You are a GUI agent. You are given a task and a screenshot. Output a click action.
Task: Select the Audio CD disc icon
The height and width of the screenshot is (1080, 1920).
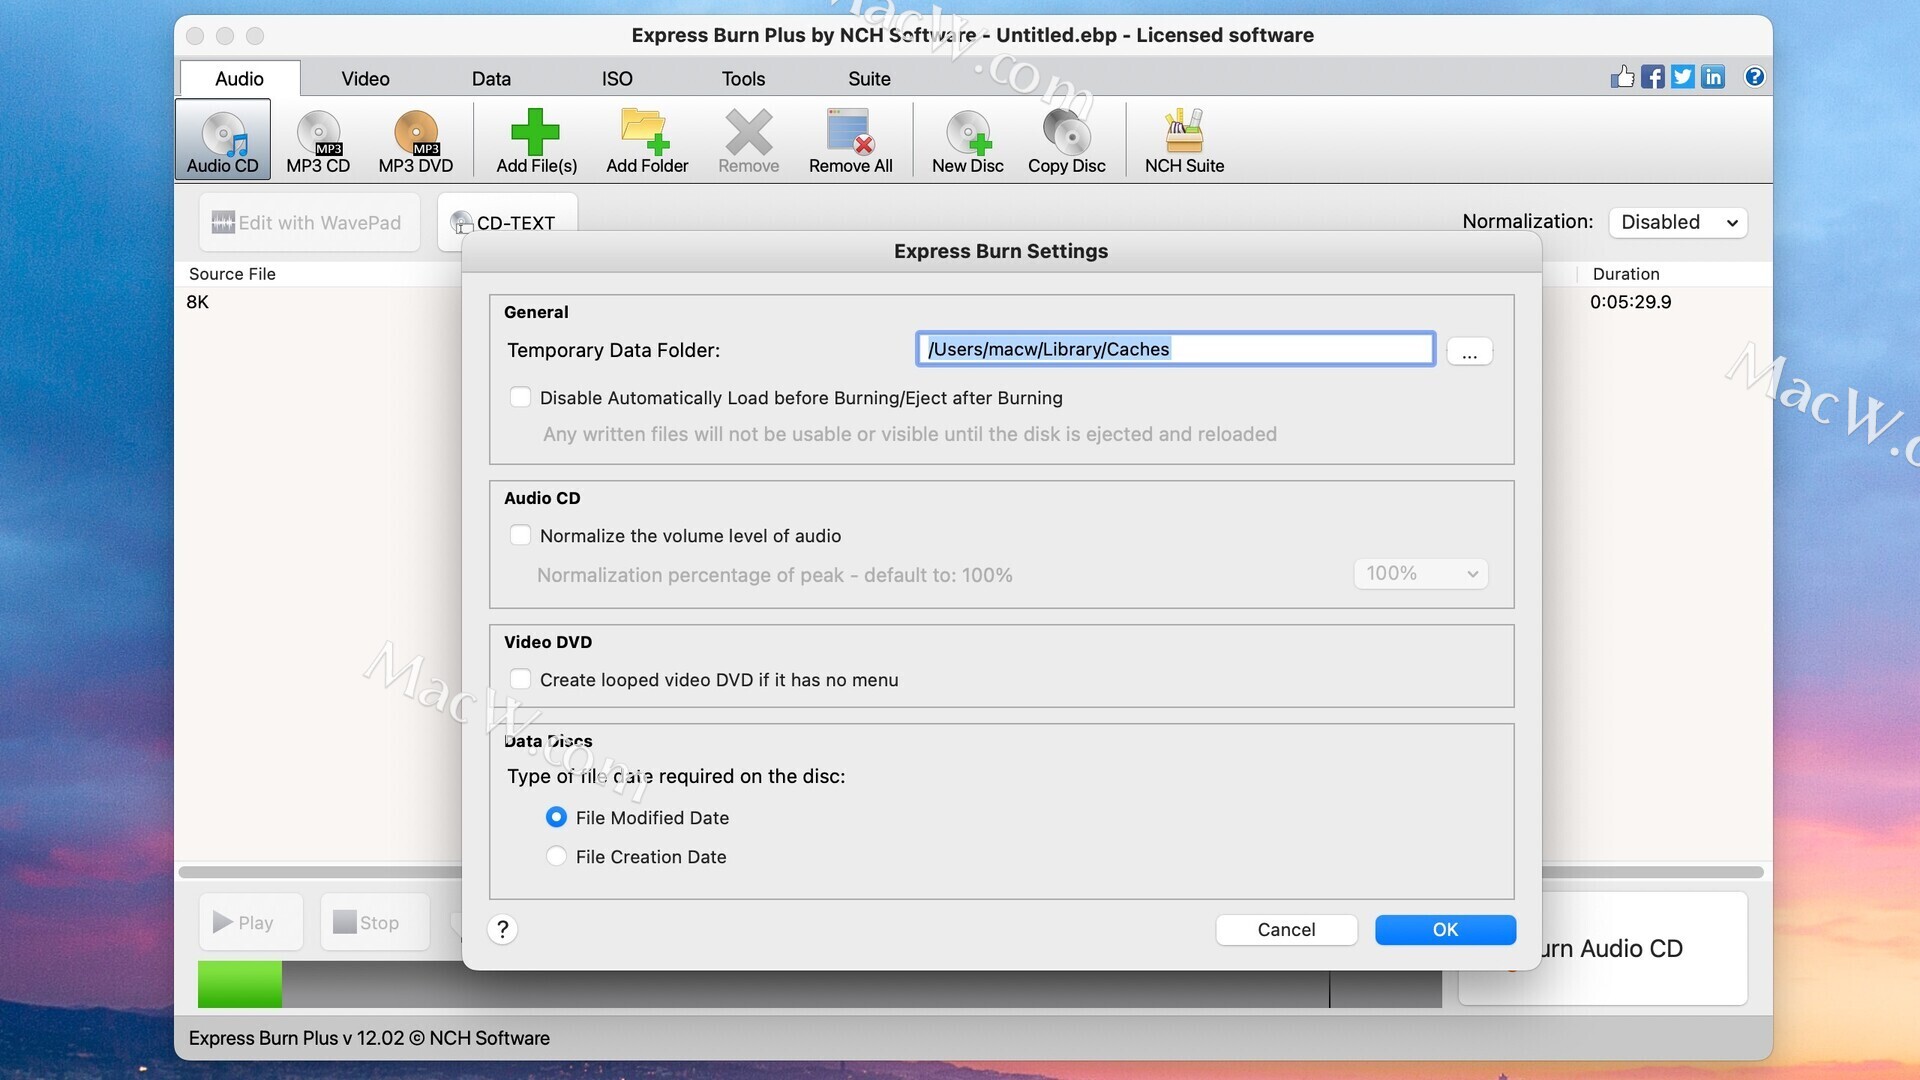click(x=222, y=133)
